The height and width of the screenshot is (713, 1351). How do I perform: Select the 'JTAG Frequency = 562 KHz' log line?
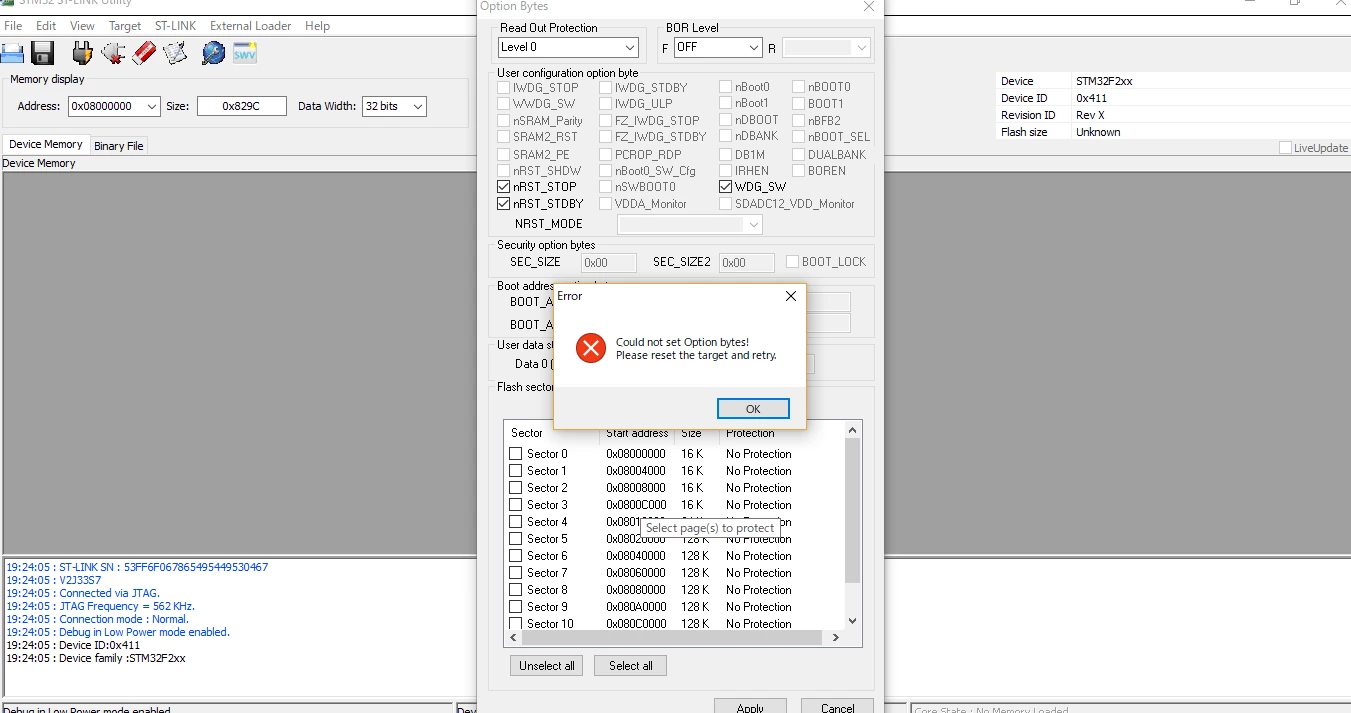pyautogui.click(x=101, y=606)
